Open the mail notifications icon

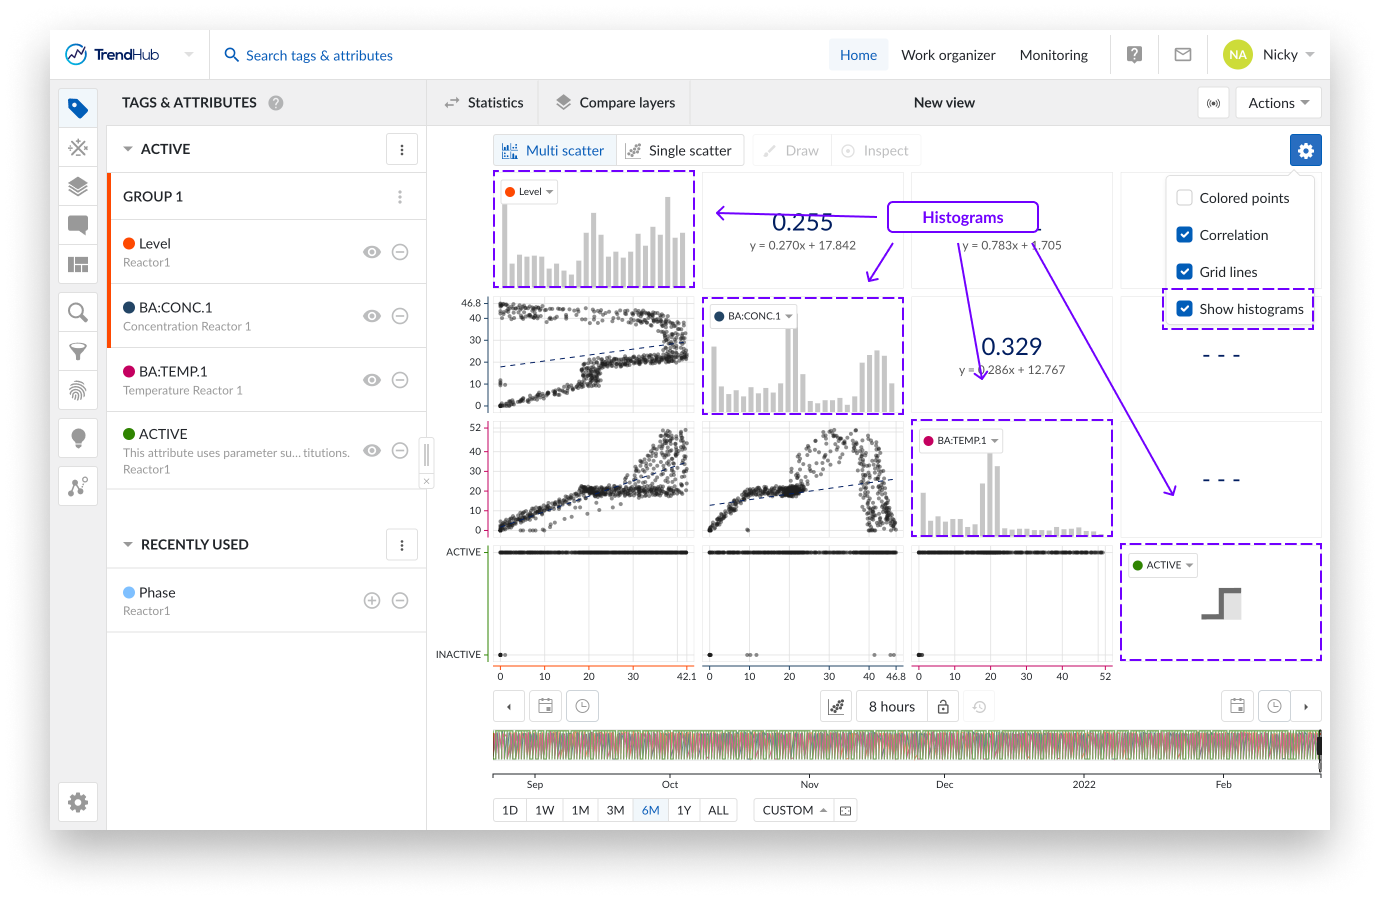click(x=1182, y=55)
